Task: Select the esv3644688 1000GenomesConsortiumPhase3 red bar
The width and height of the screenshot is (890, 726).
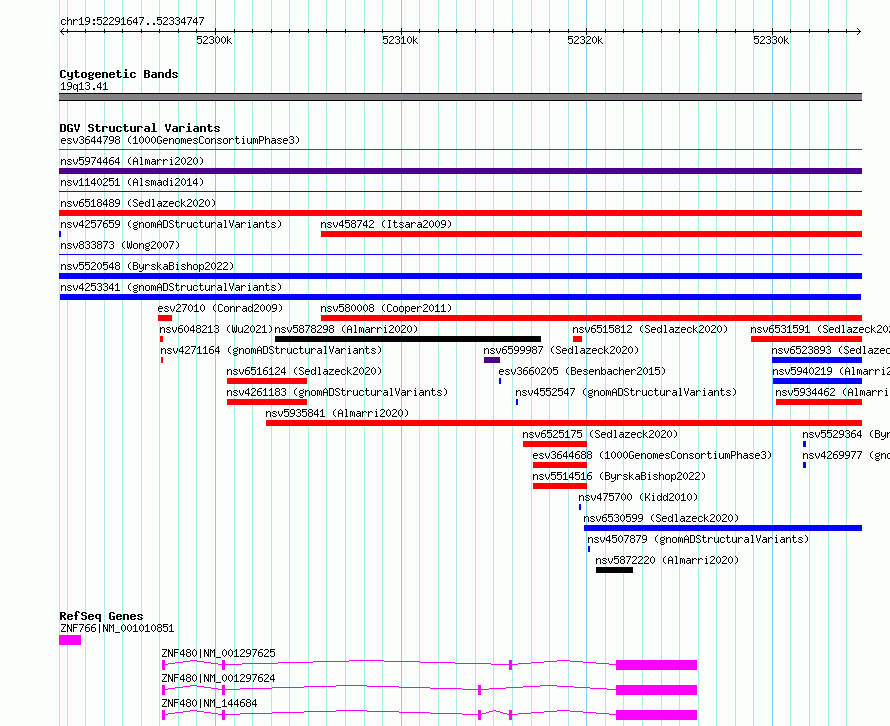Action: (x=560, y=465)
